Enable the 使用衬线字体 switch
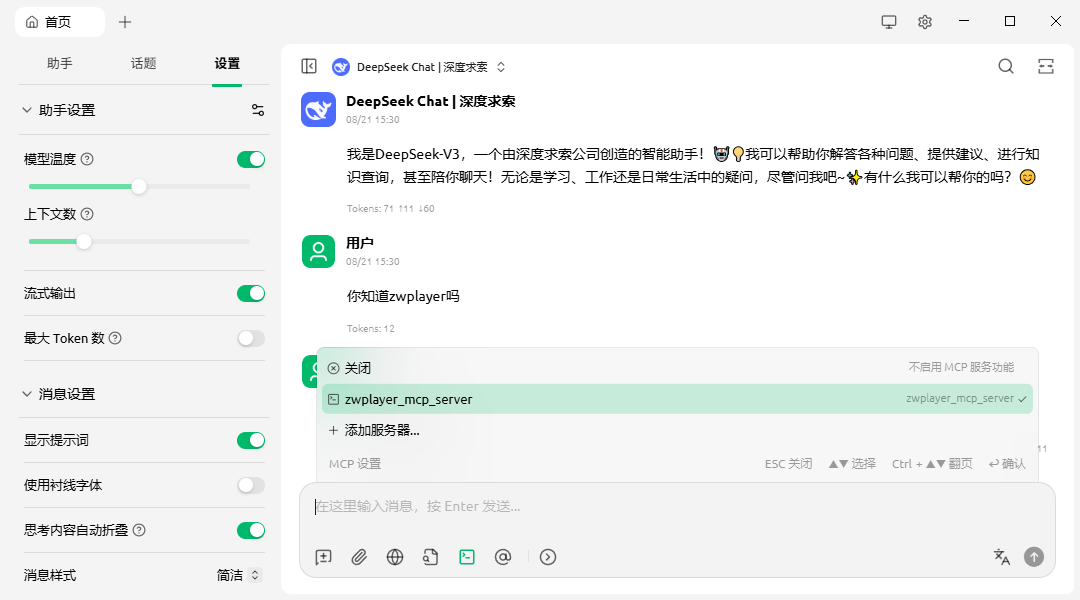The image size is (1080, 600). pos(251,485)
